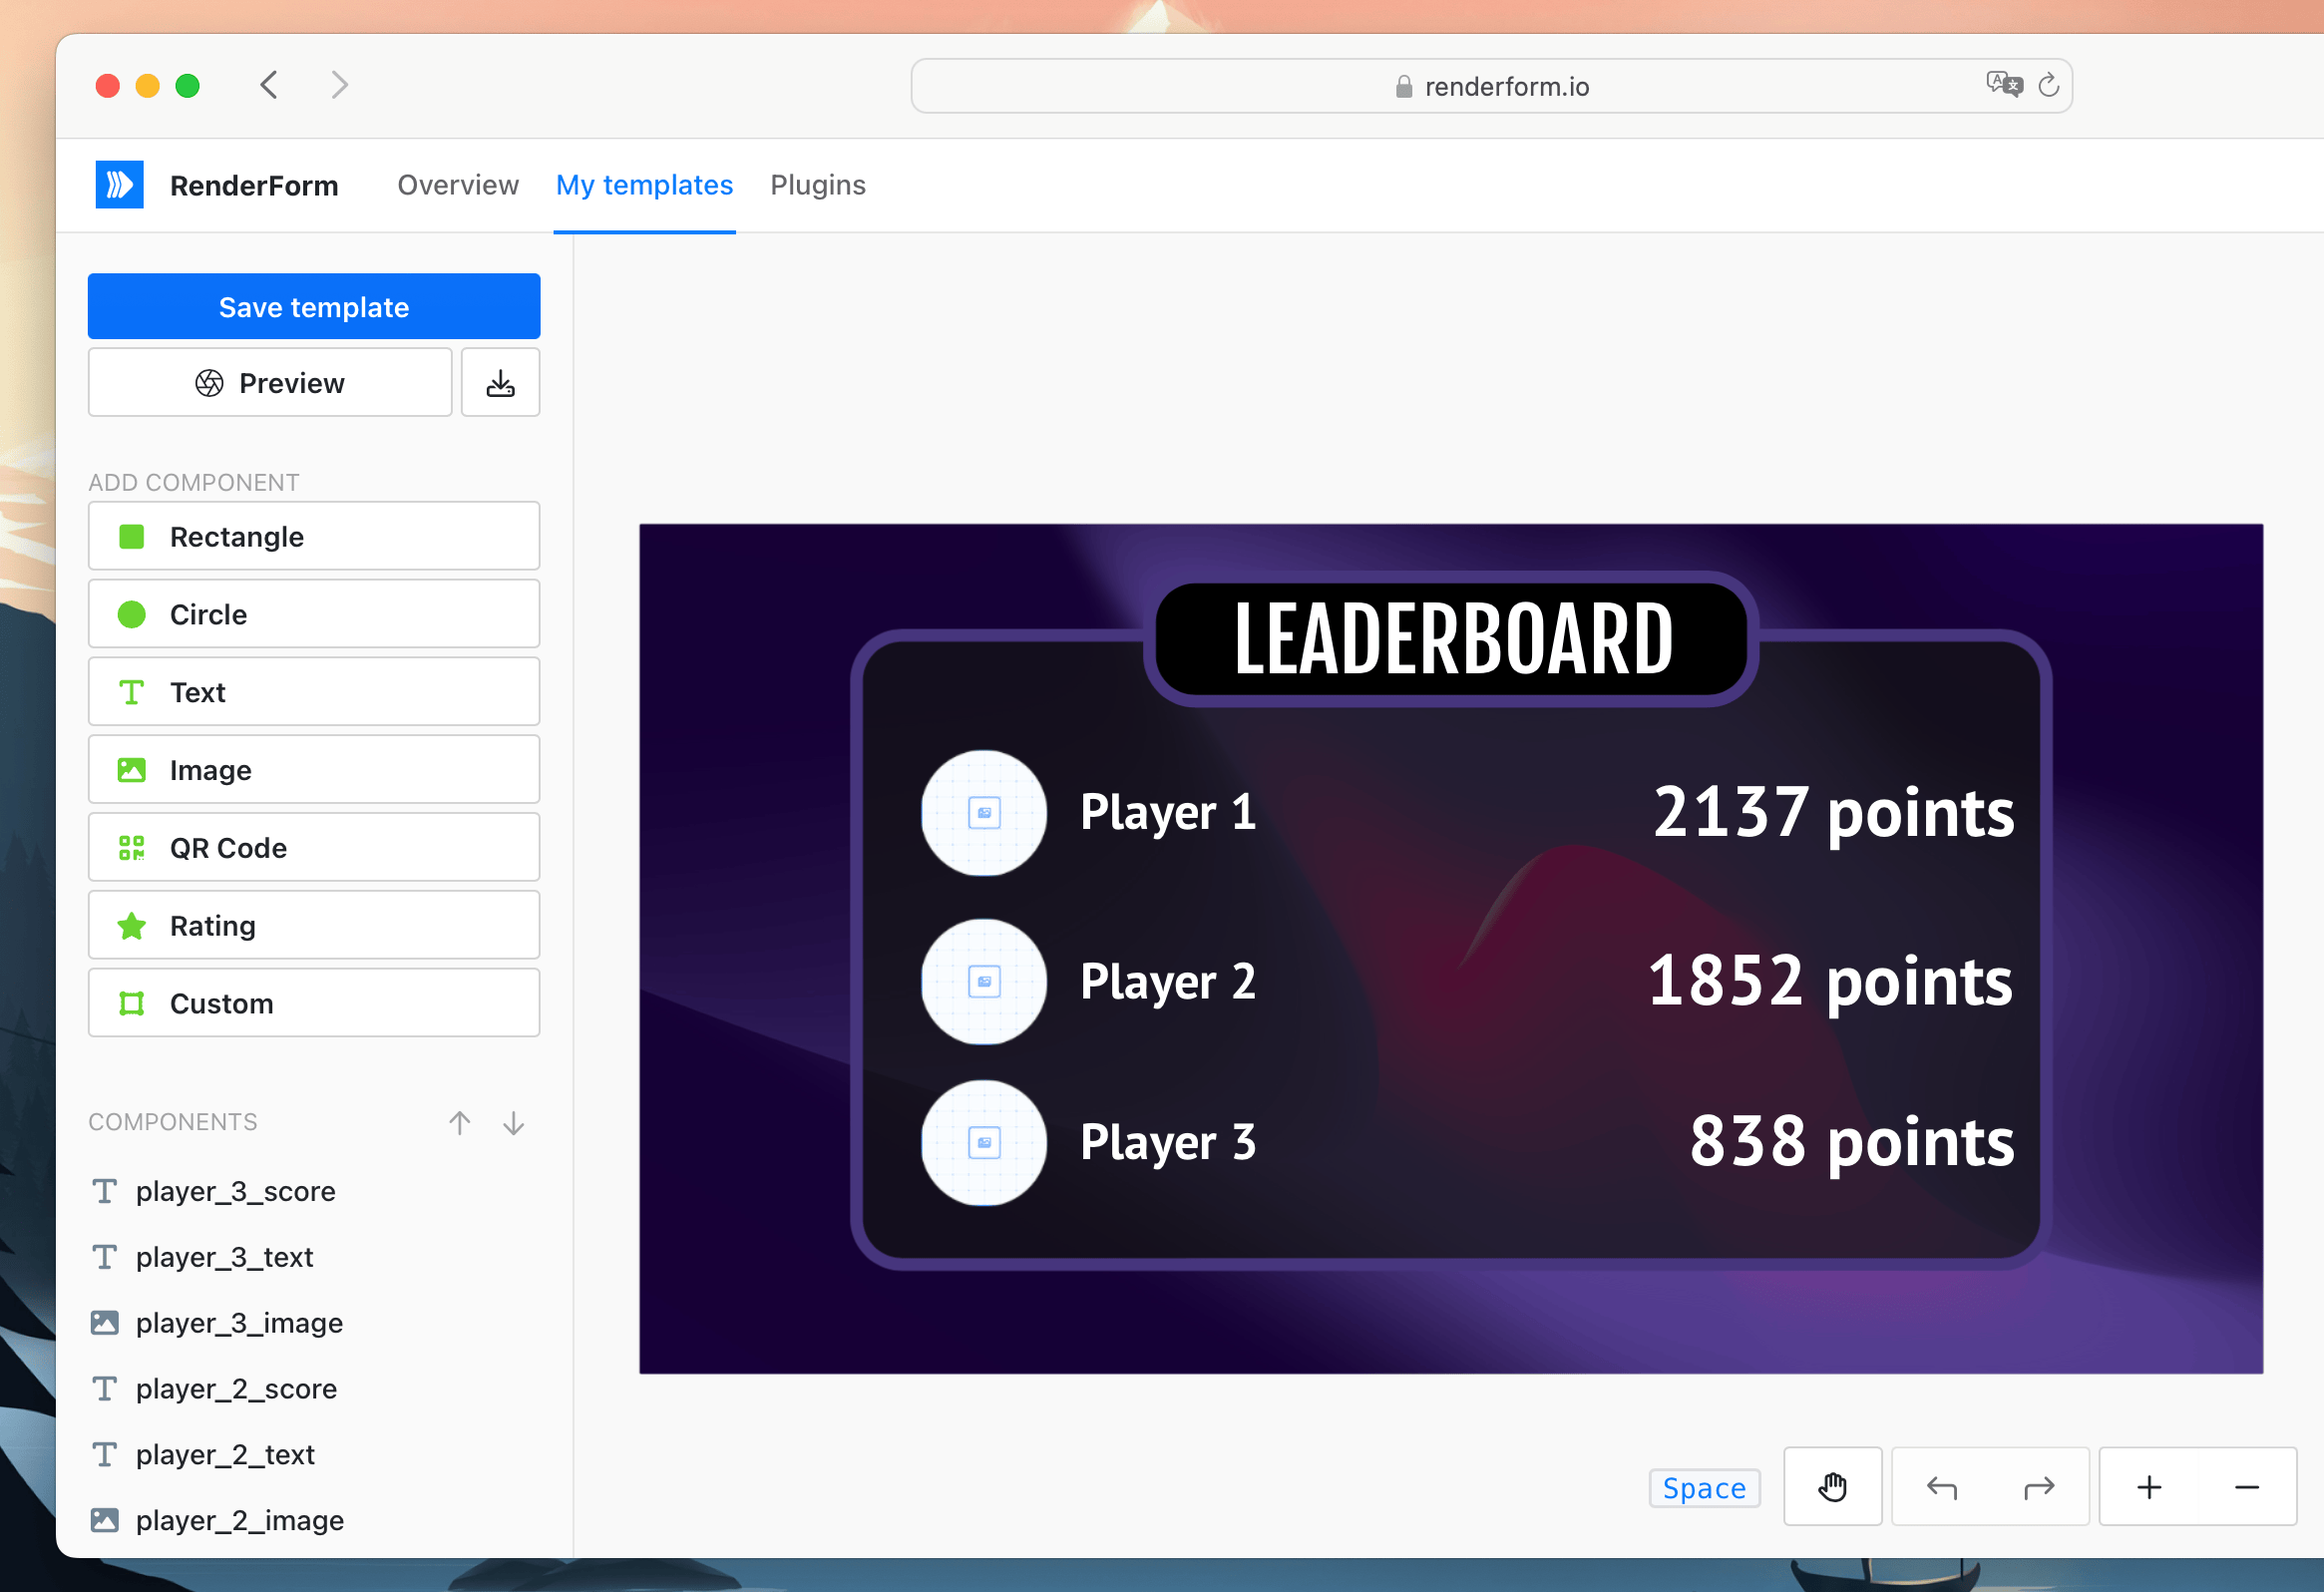
Task: Select player_3_score component in list
Action: point(238,1191)
